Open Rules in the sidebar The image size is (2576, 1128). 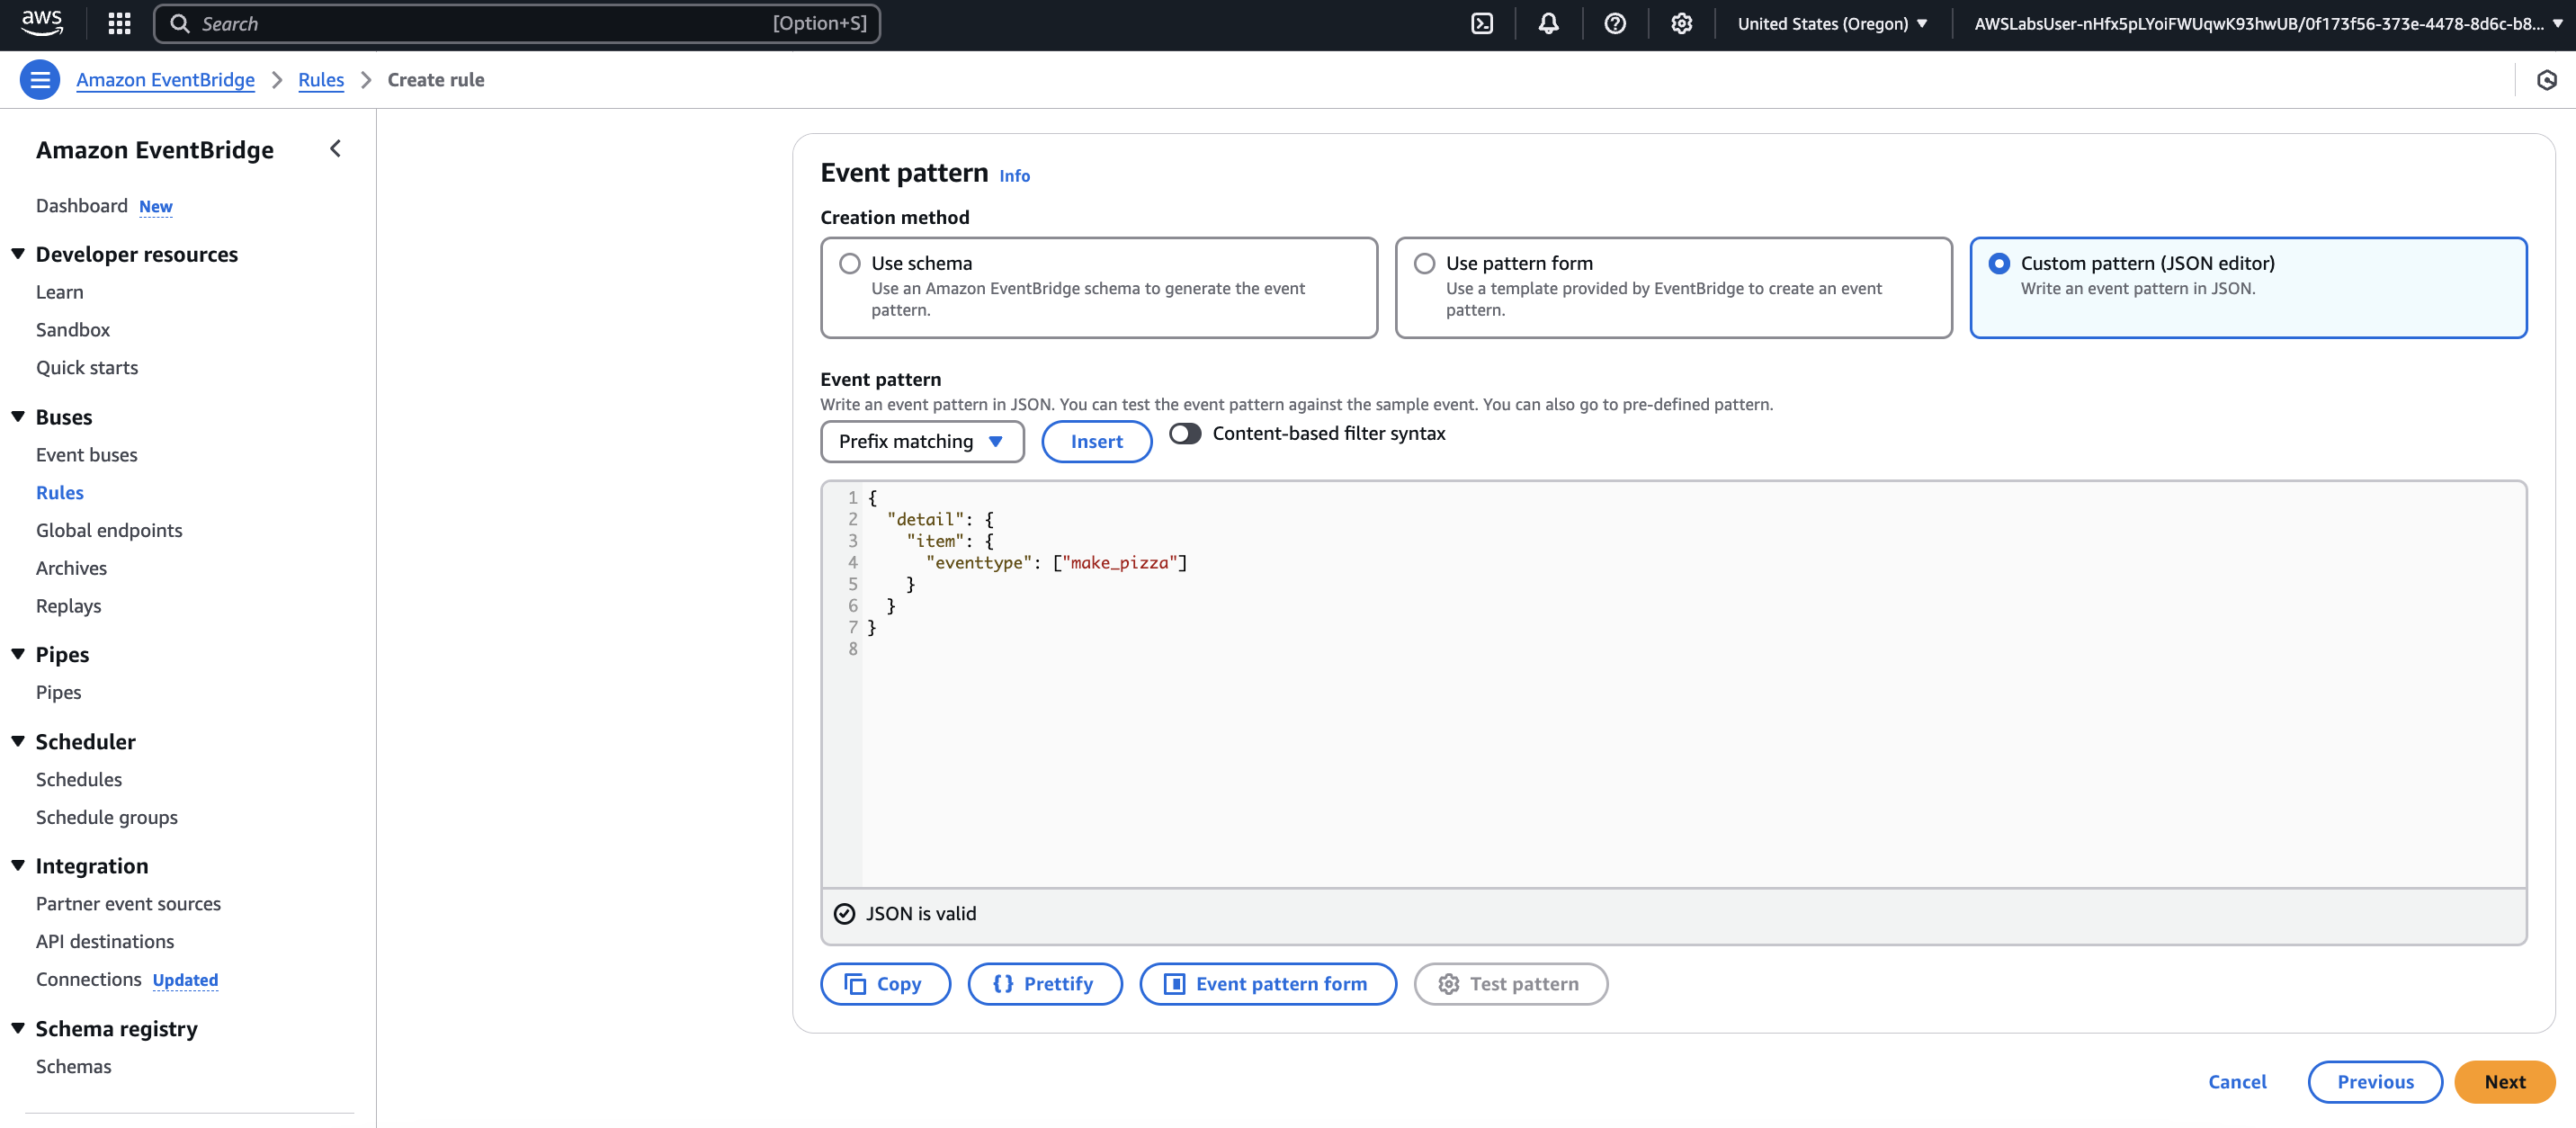tap(60, 493)
